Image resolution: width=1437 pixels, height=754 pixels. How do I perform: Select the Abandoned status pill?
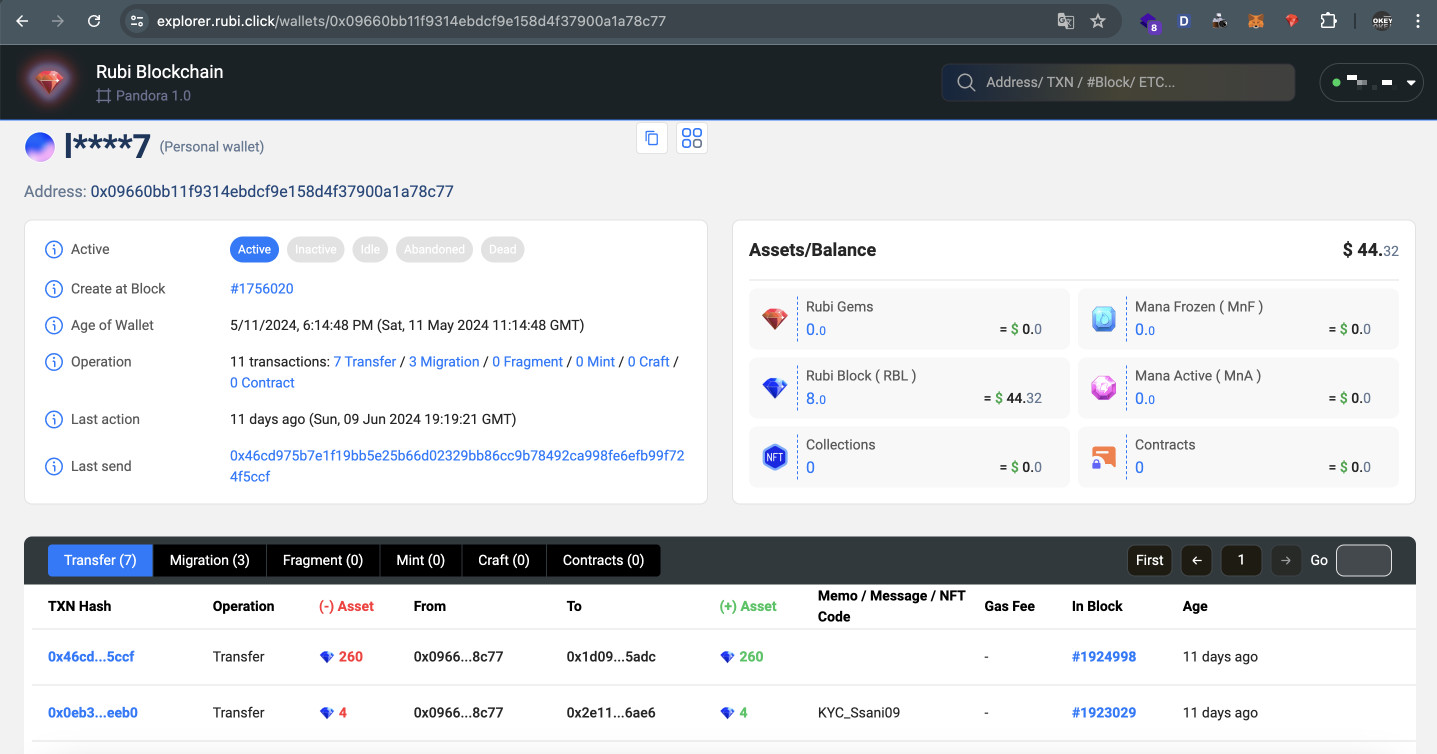(434, 249)
